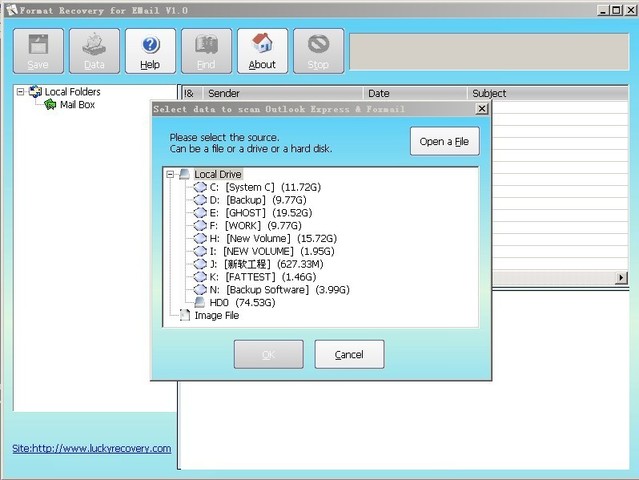639x480 pixels.
Task: Select drive E: icon
Action: tap(200, 213)
